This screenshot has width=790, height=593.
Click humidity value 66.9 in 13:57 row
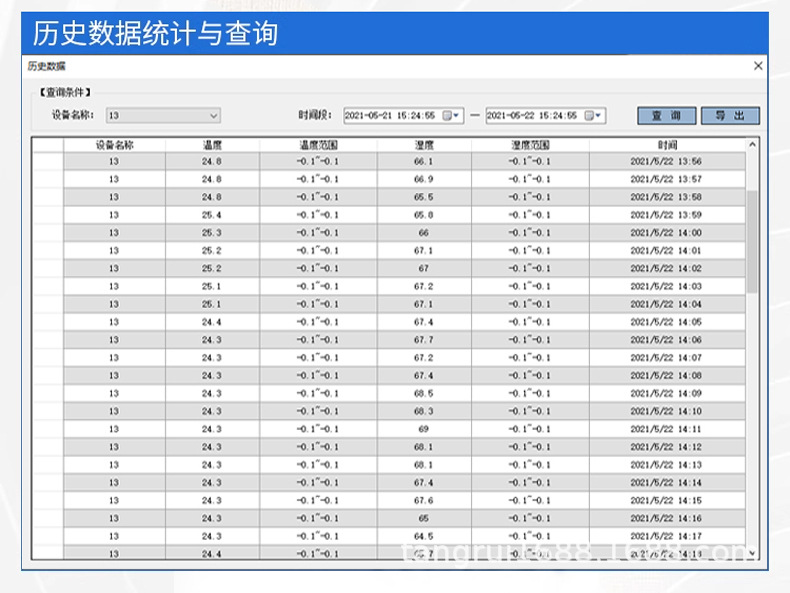[x=424, y=179]
